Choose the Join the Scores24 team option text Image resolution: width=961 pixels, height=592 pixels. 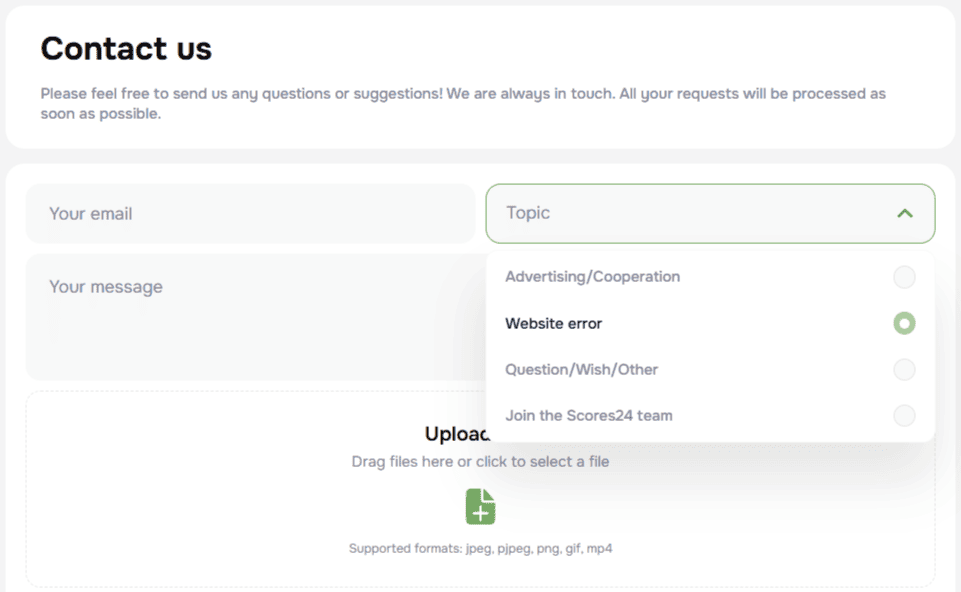pos(588,416)
